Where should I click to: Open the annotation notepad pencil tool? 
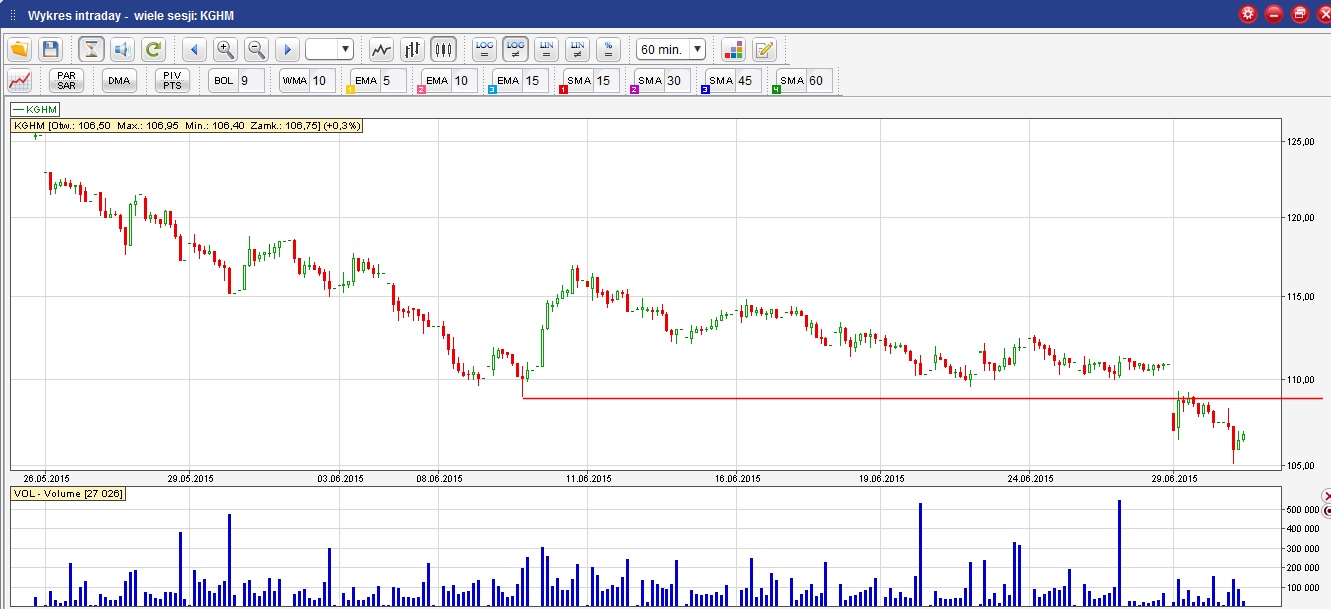tap(764, 49)
